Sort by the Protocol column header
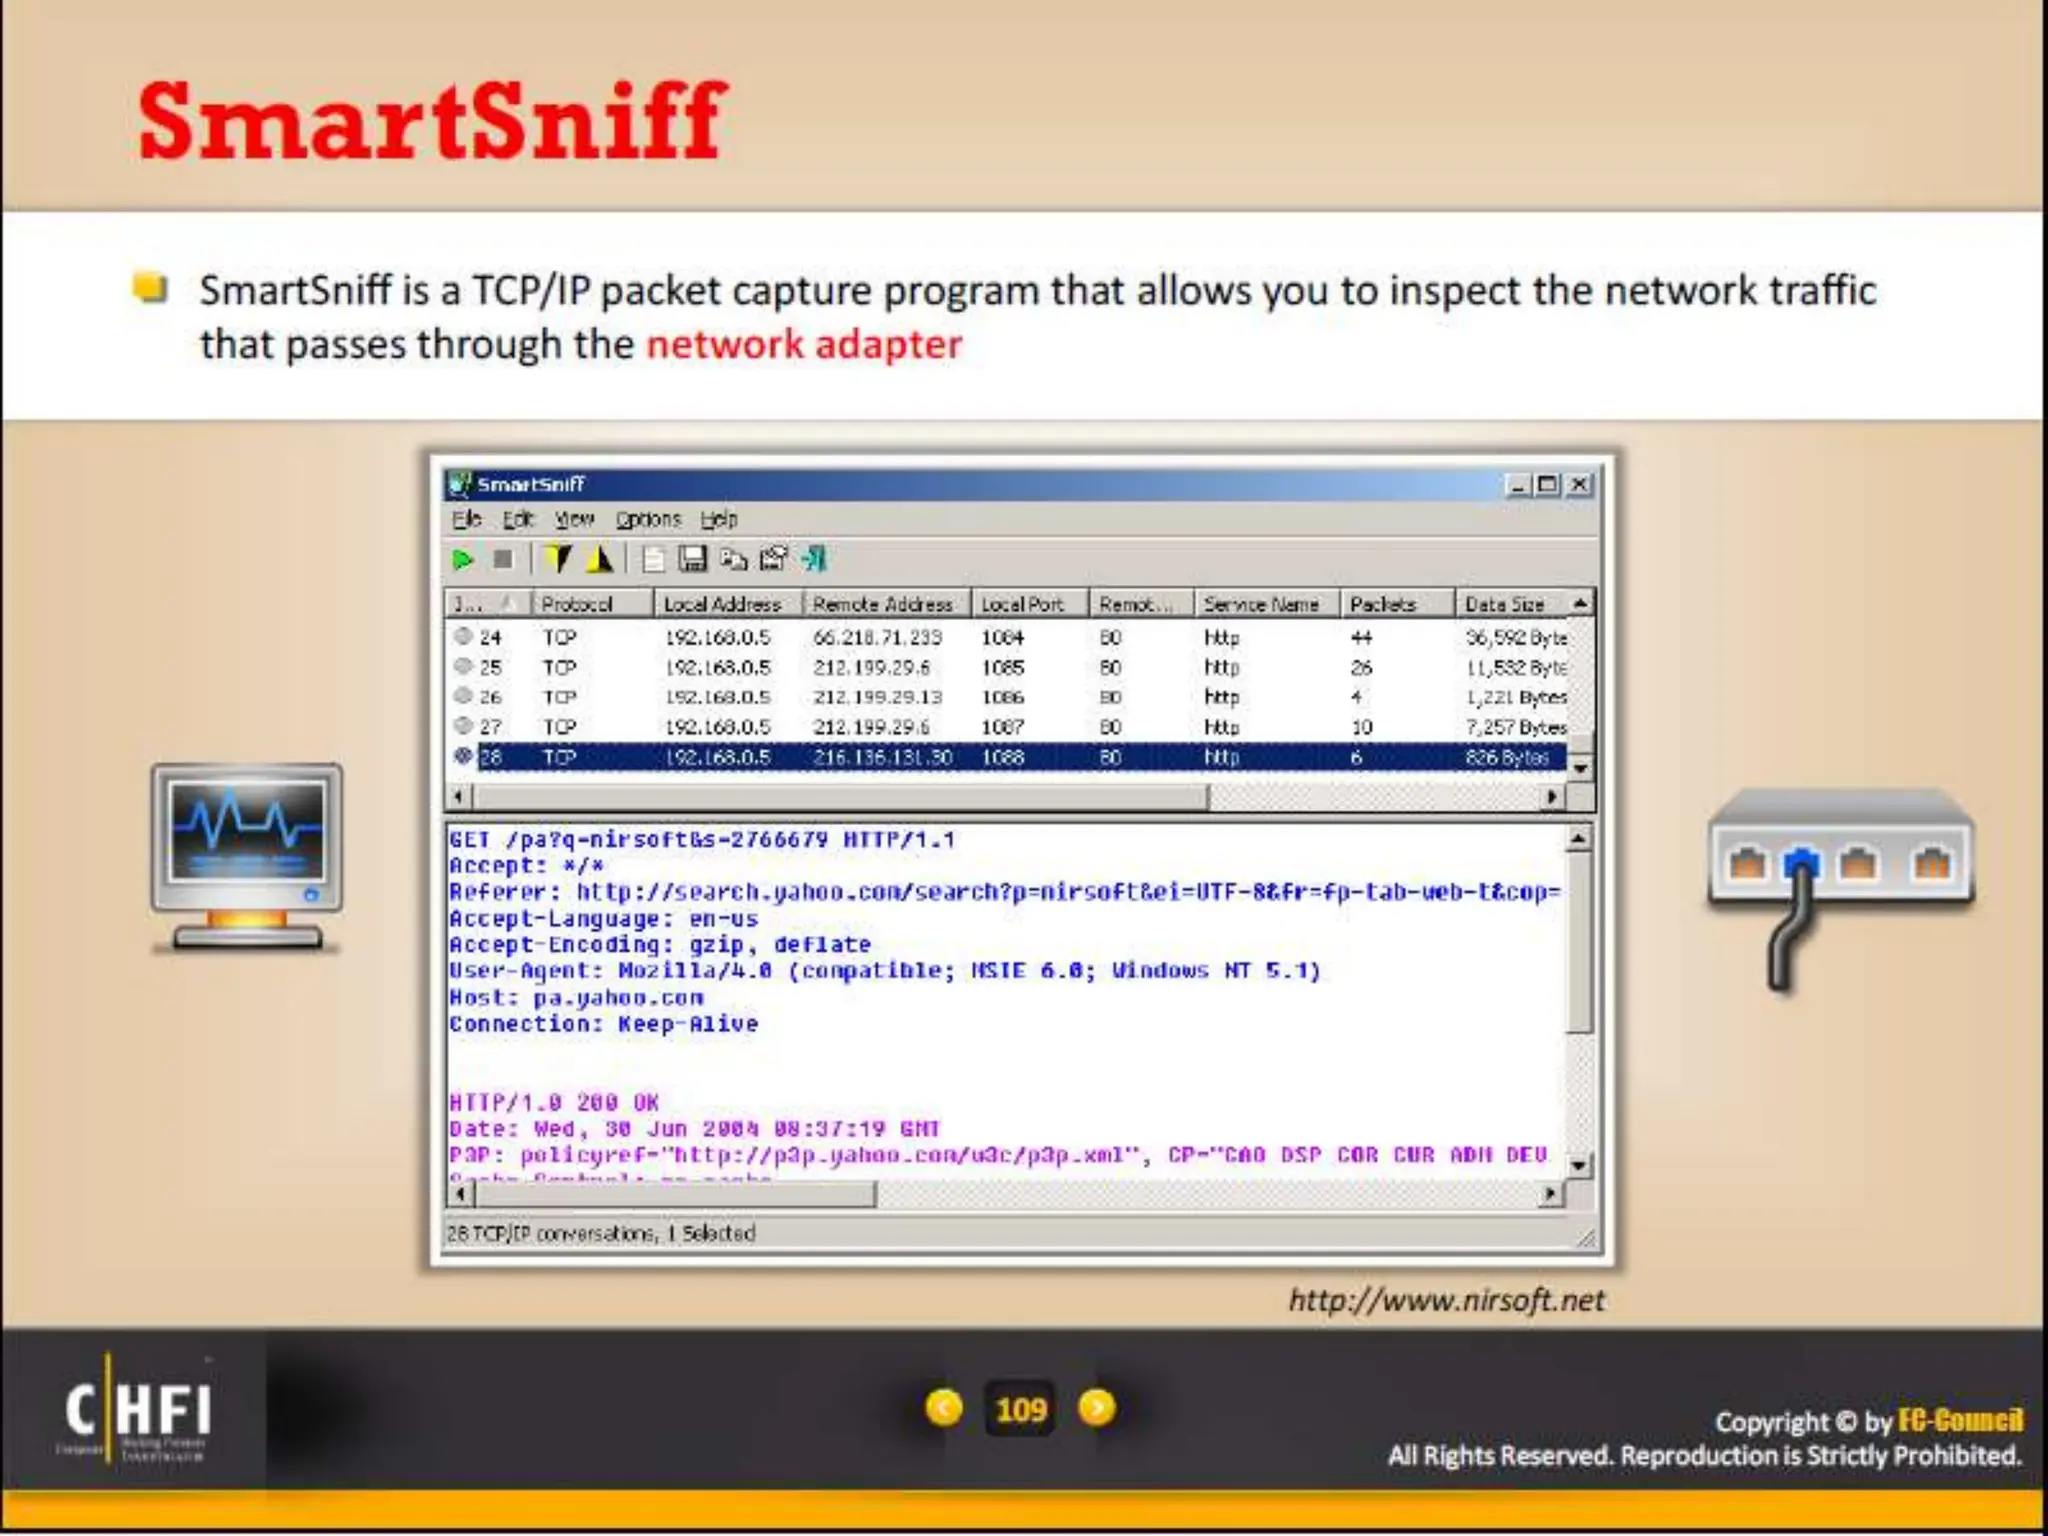The image size is (2048, 1536). pyautogui.click(x=593, y=604)
